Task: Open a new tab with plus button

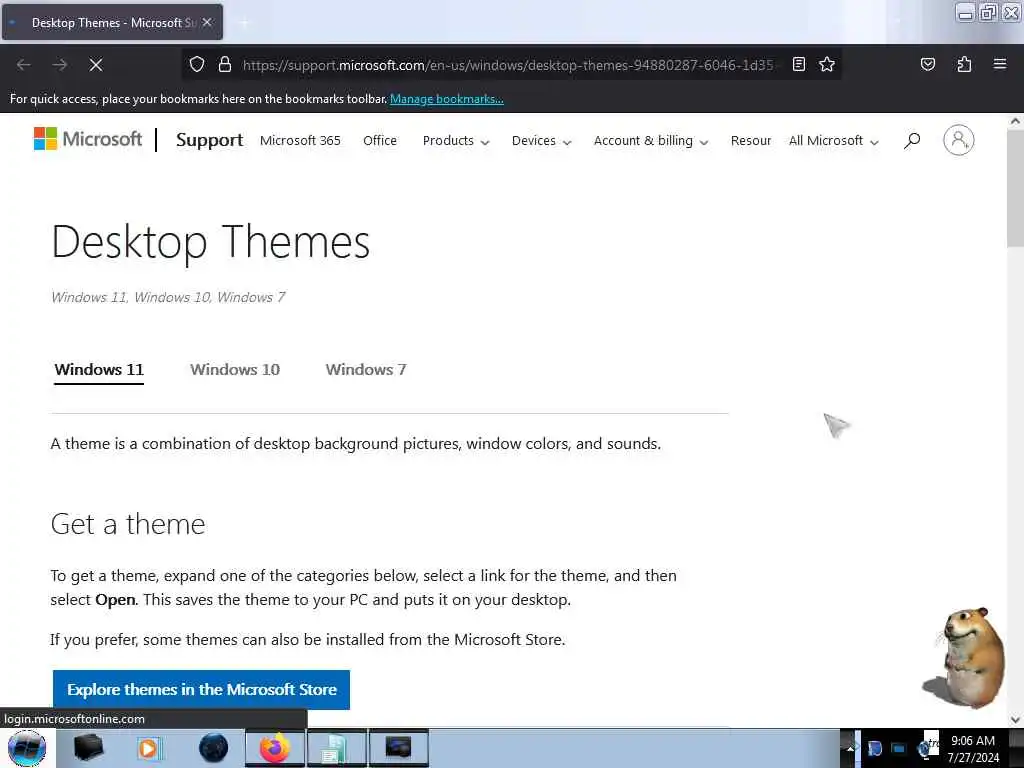Action: [244, 23]
